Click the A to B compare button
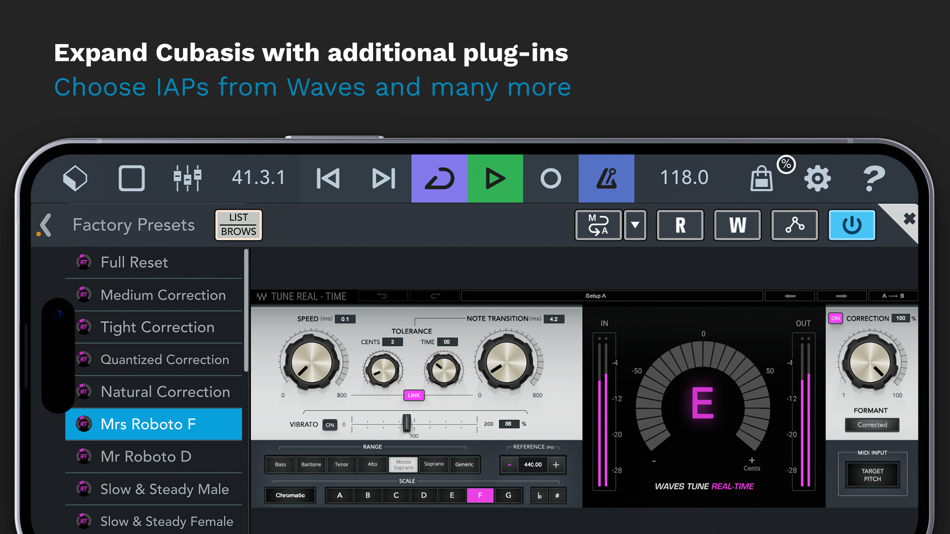 (x=893, y=296)
